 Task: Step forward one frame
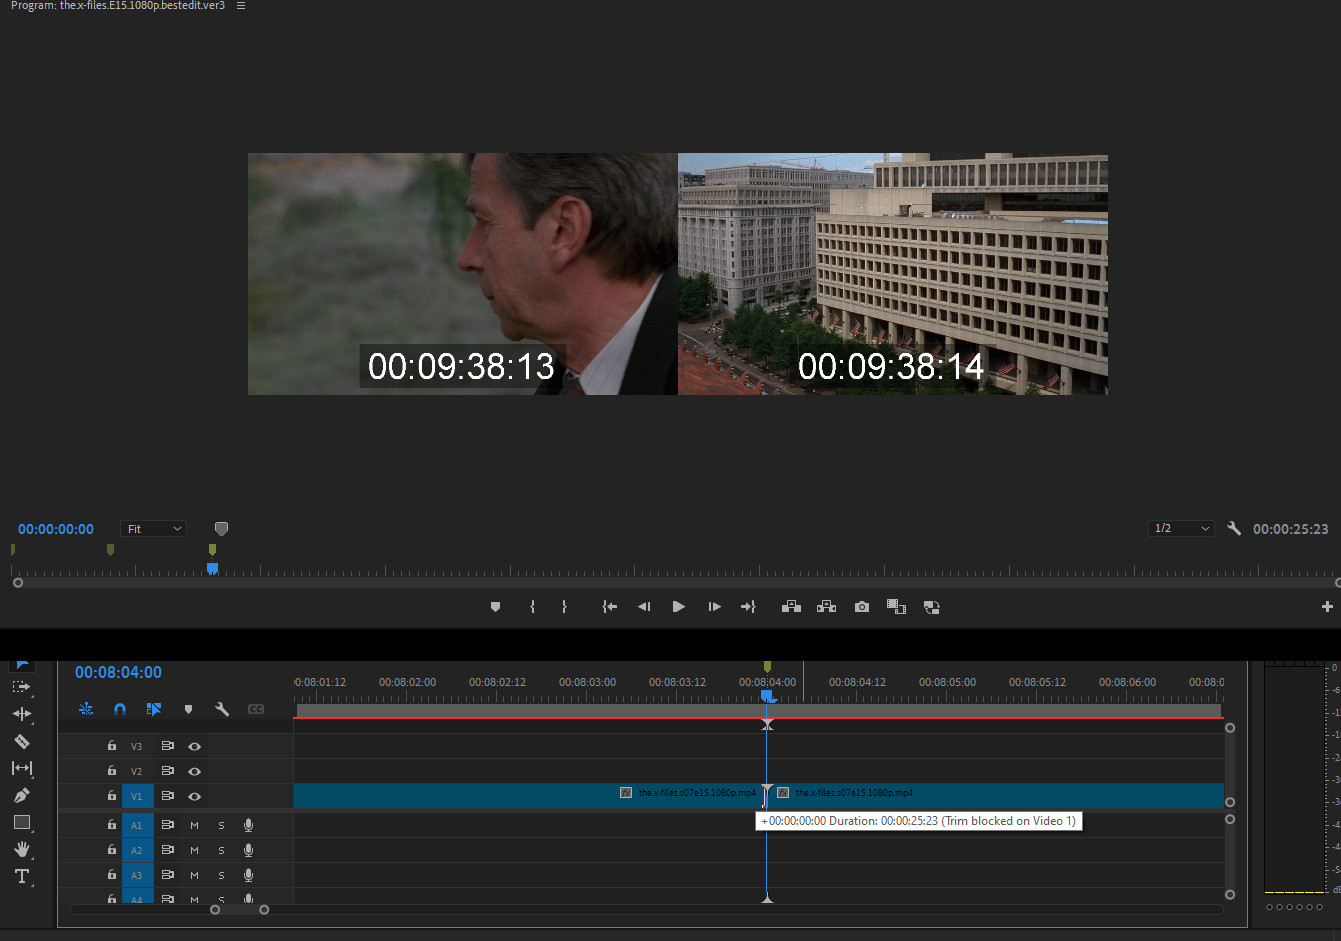pos(714,607)
